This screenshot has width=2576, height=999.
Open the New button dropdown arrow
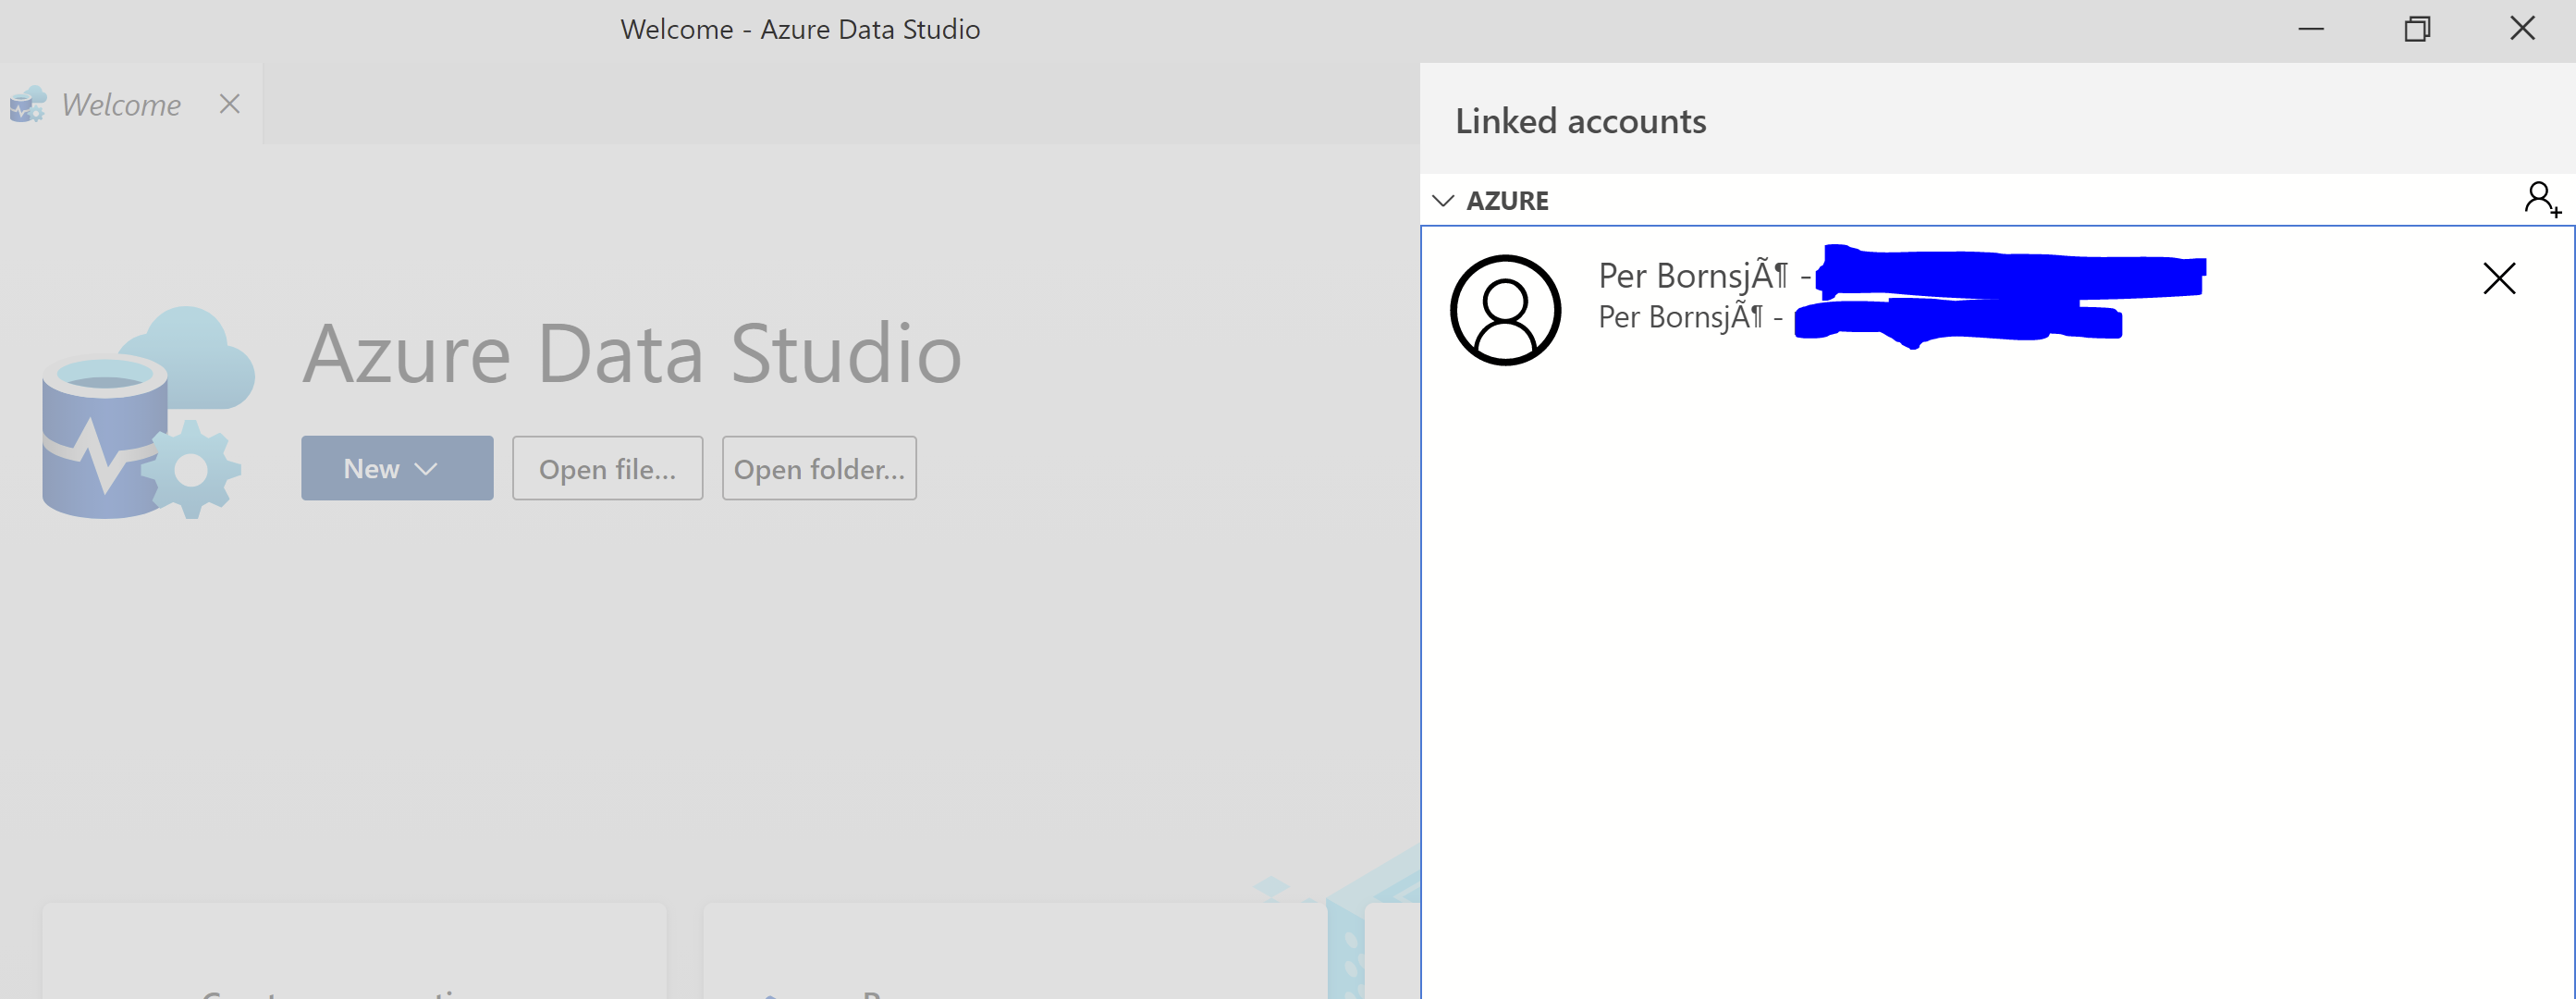click(428, 468)
